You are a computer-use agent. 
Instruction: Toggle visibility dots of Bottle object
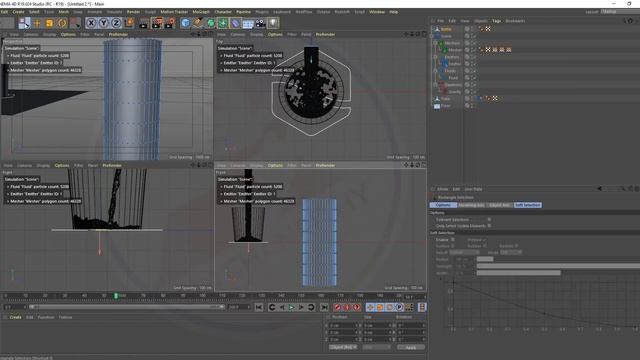[472, 29]
